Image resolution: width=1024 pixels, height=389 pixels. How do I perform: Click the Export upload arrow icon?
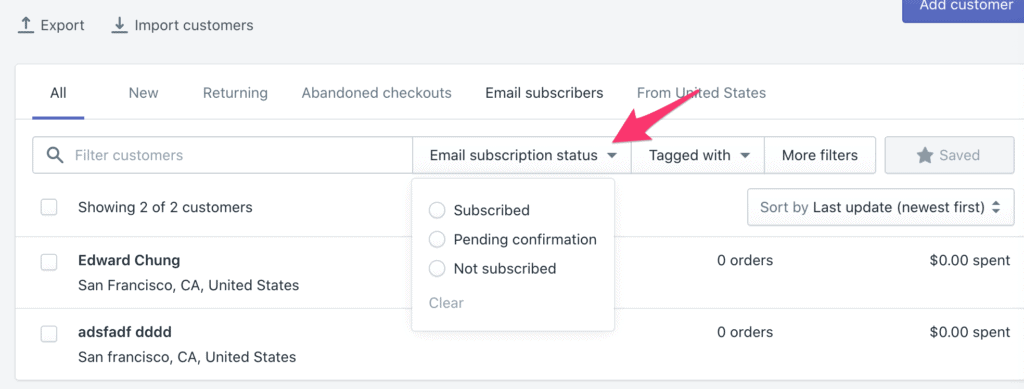pyautogui.click(x=25, y=25)
